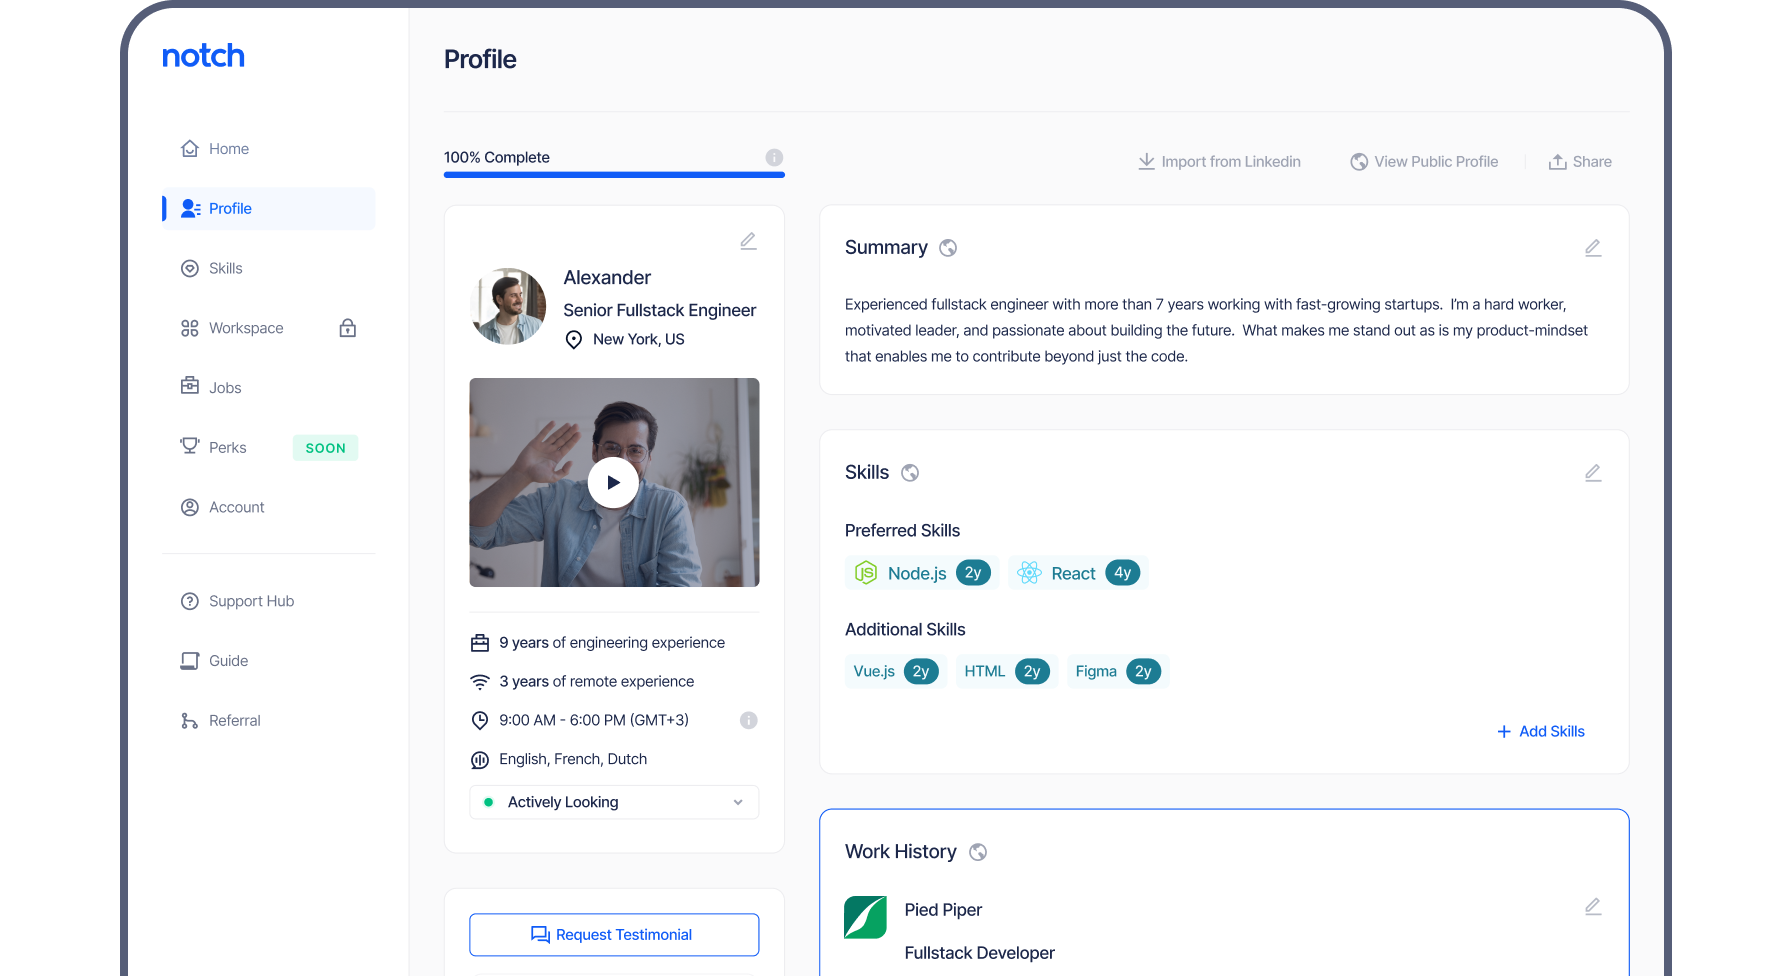The image size is (1792, 976).
Task: Click the profile completion progress bar
Action: point(614,175)
